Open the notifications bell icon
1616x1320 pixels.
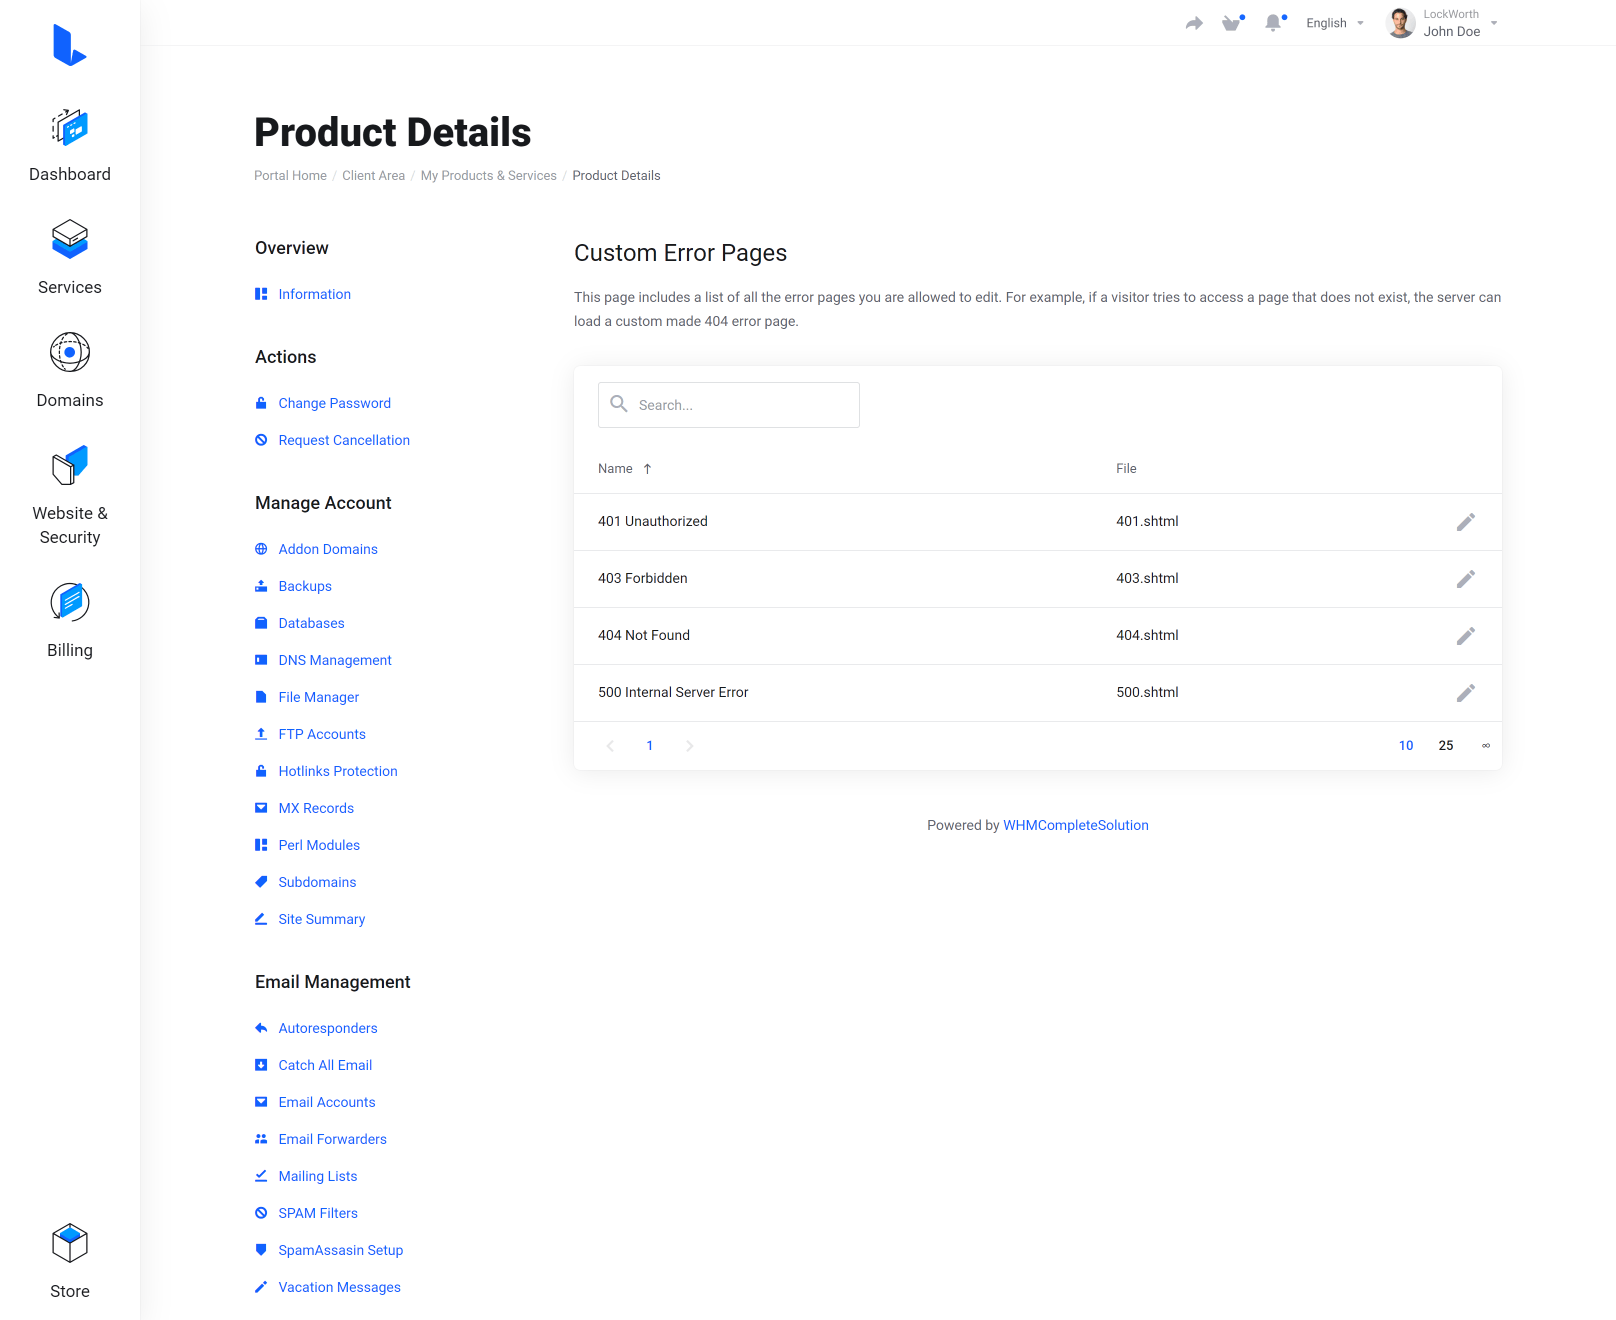pos(1273,23)
